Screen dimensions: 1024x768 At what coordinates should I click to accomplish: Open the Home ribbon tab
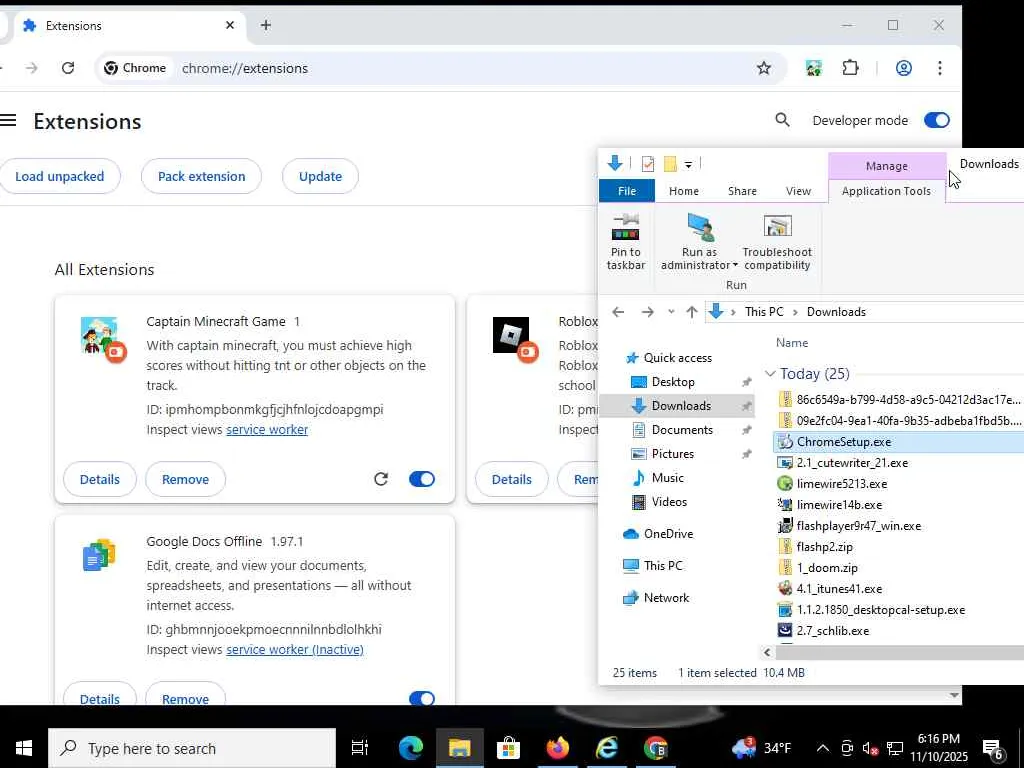point(684,191)
